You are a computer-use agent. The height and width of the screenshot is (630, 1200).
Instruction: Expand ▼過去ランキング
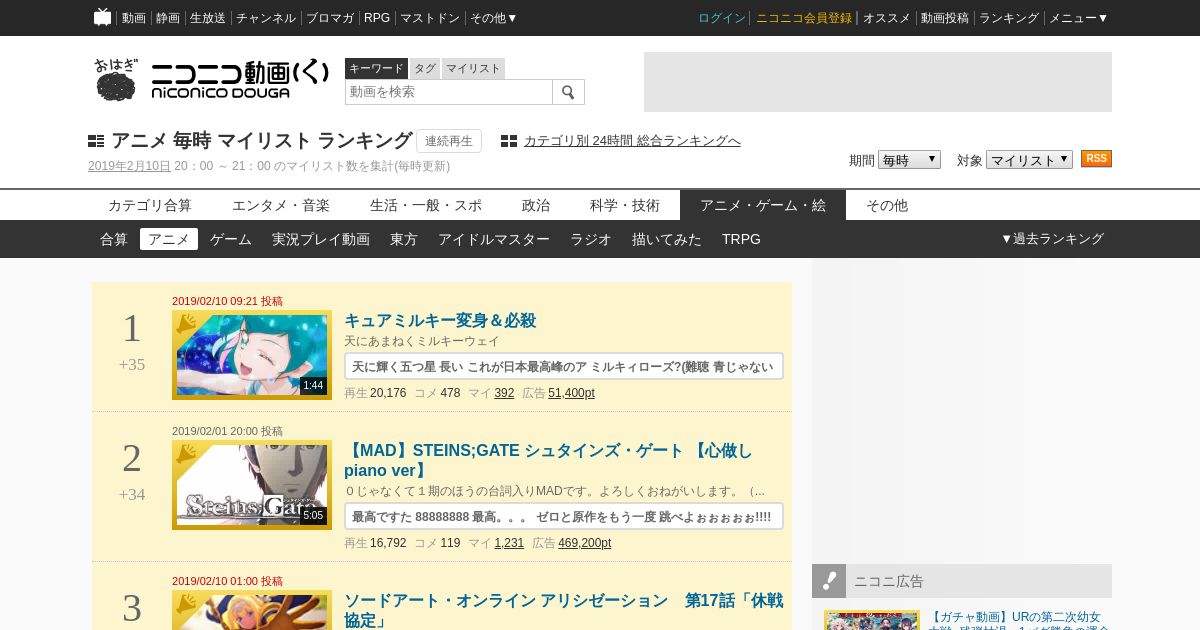(x=1052, y=239)
